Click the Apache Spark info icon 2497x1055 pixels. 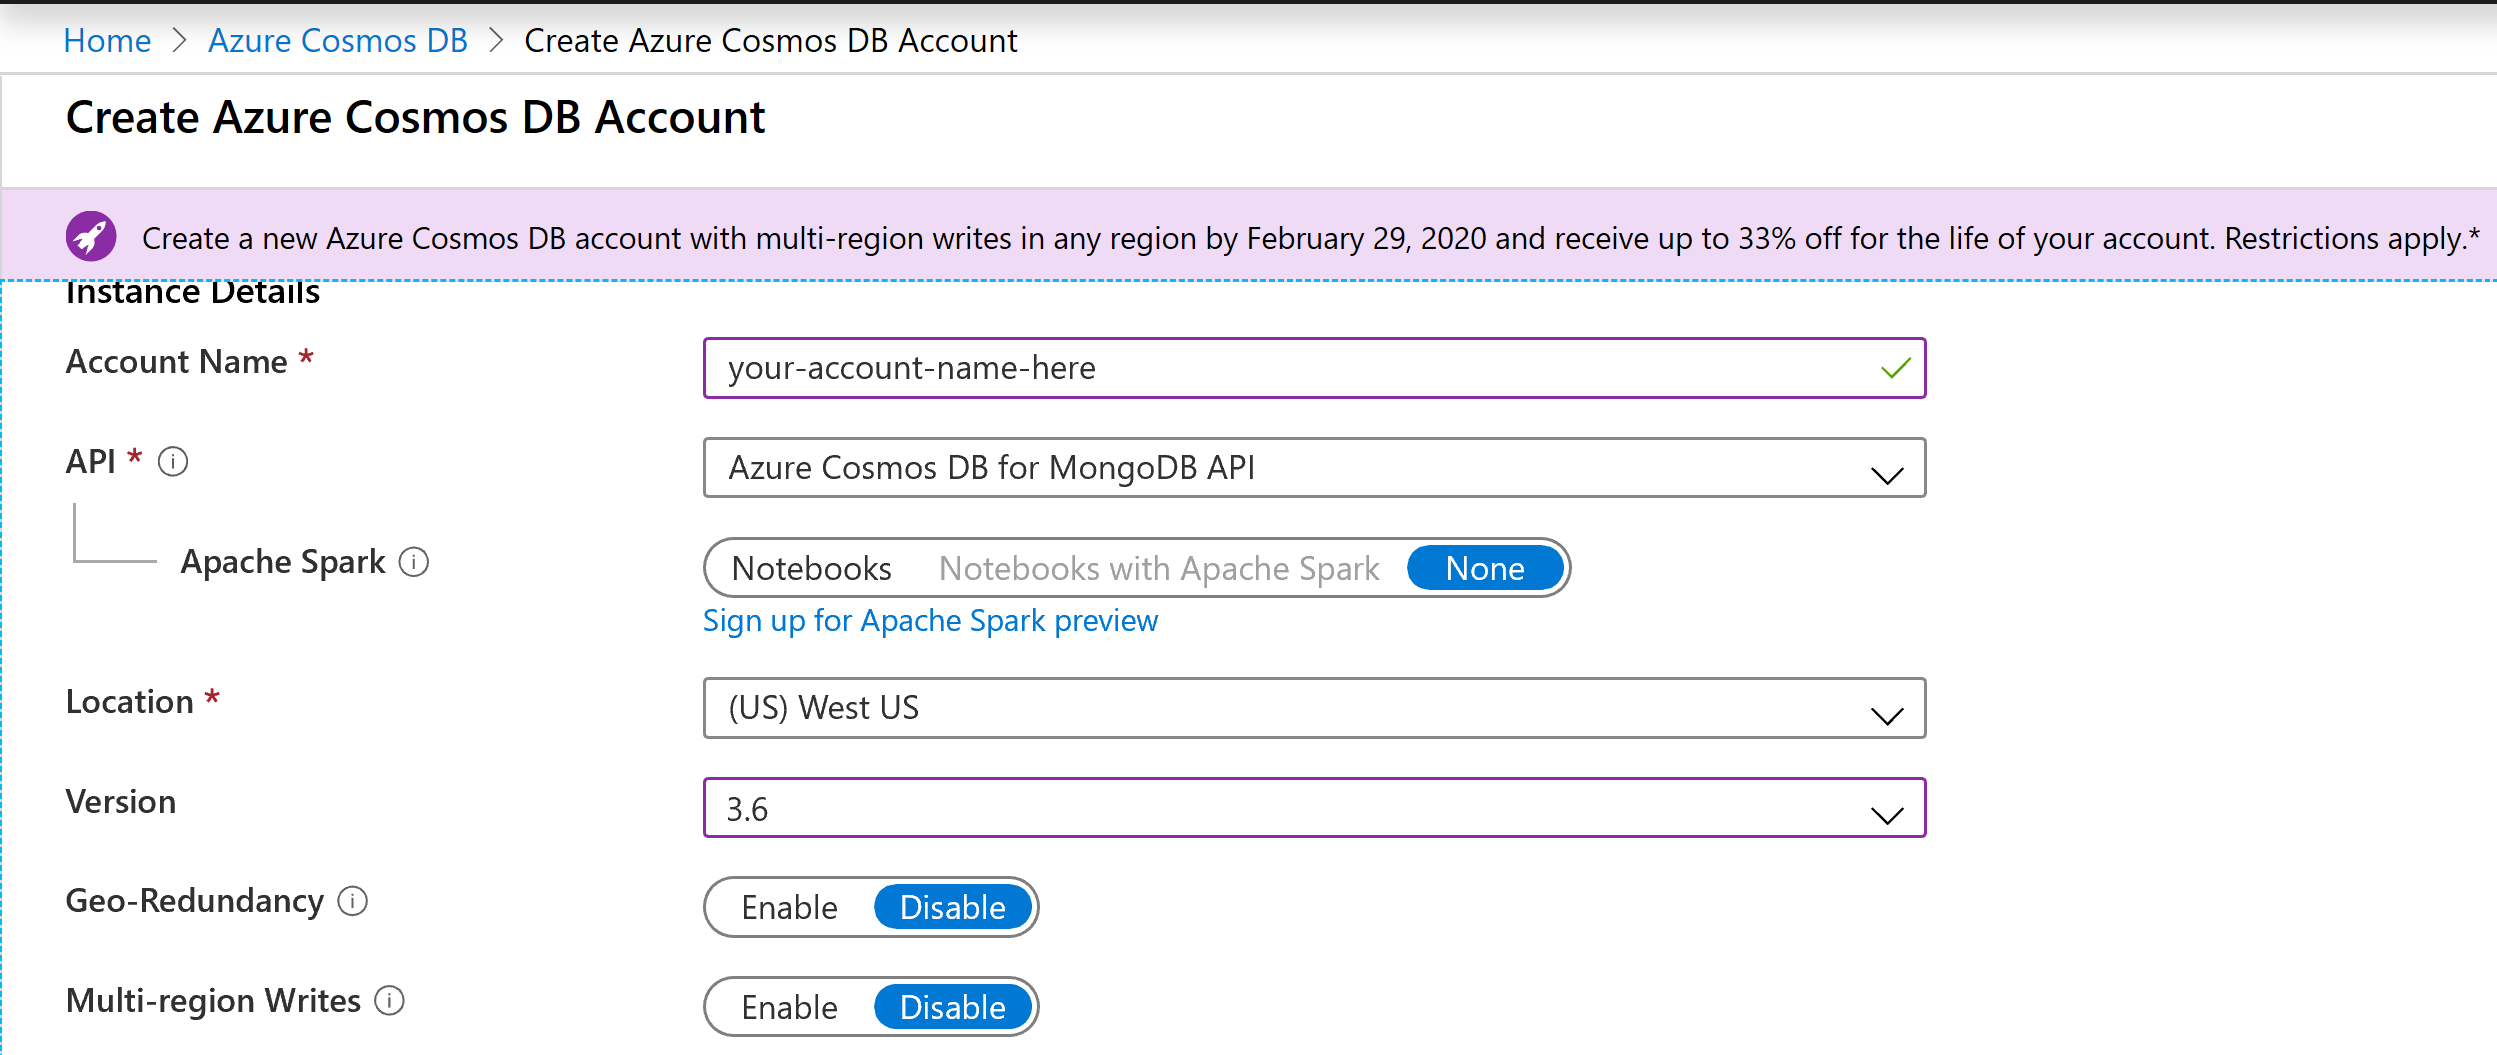(x=414, y=562)
